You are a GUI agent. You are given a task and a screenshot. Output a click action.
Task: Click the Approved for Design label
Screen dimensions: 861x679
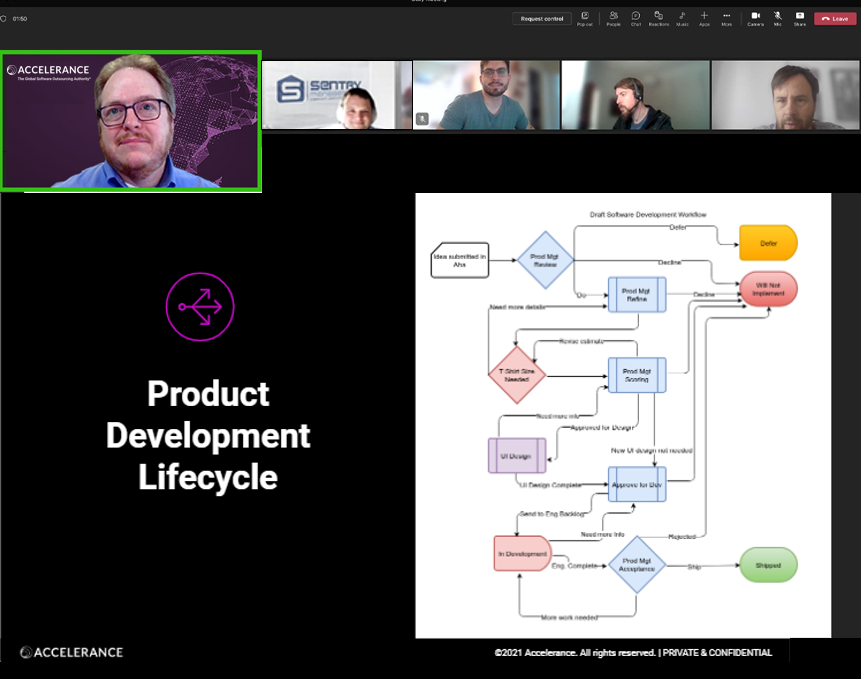tap(602, 427)
